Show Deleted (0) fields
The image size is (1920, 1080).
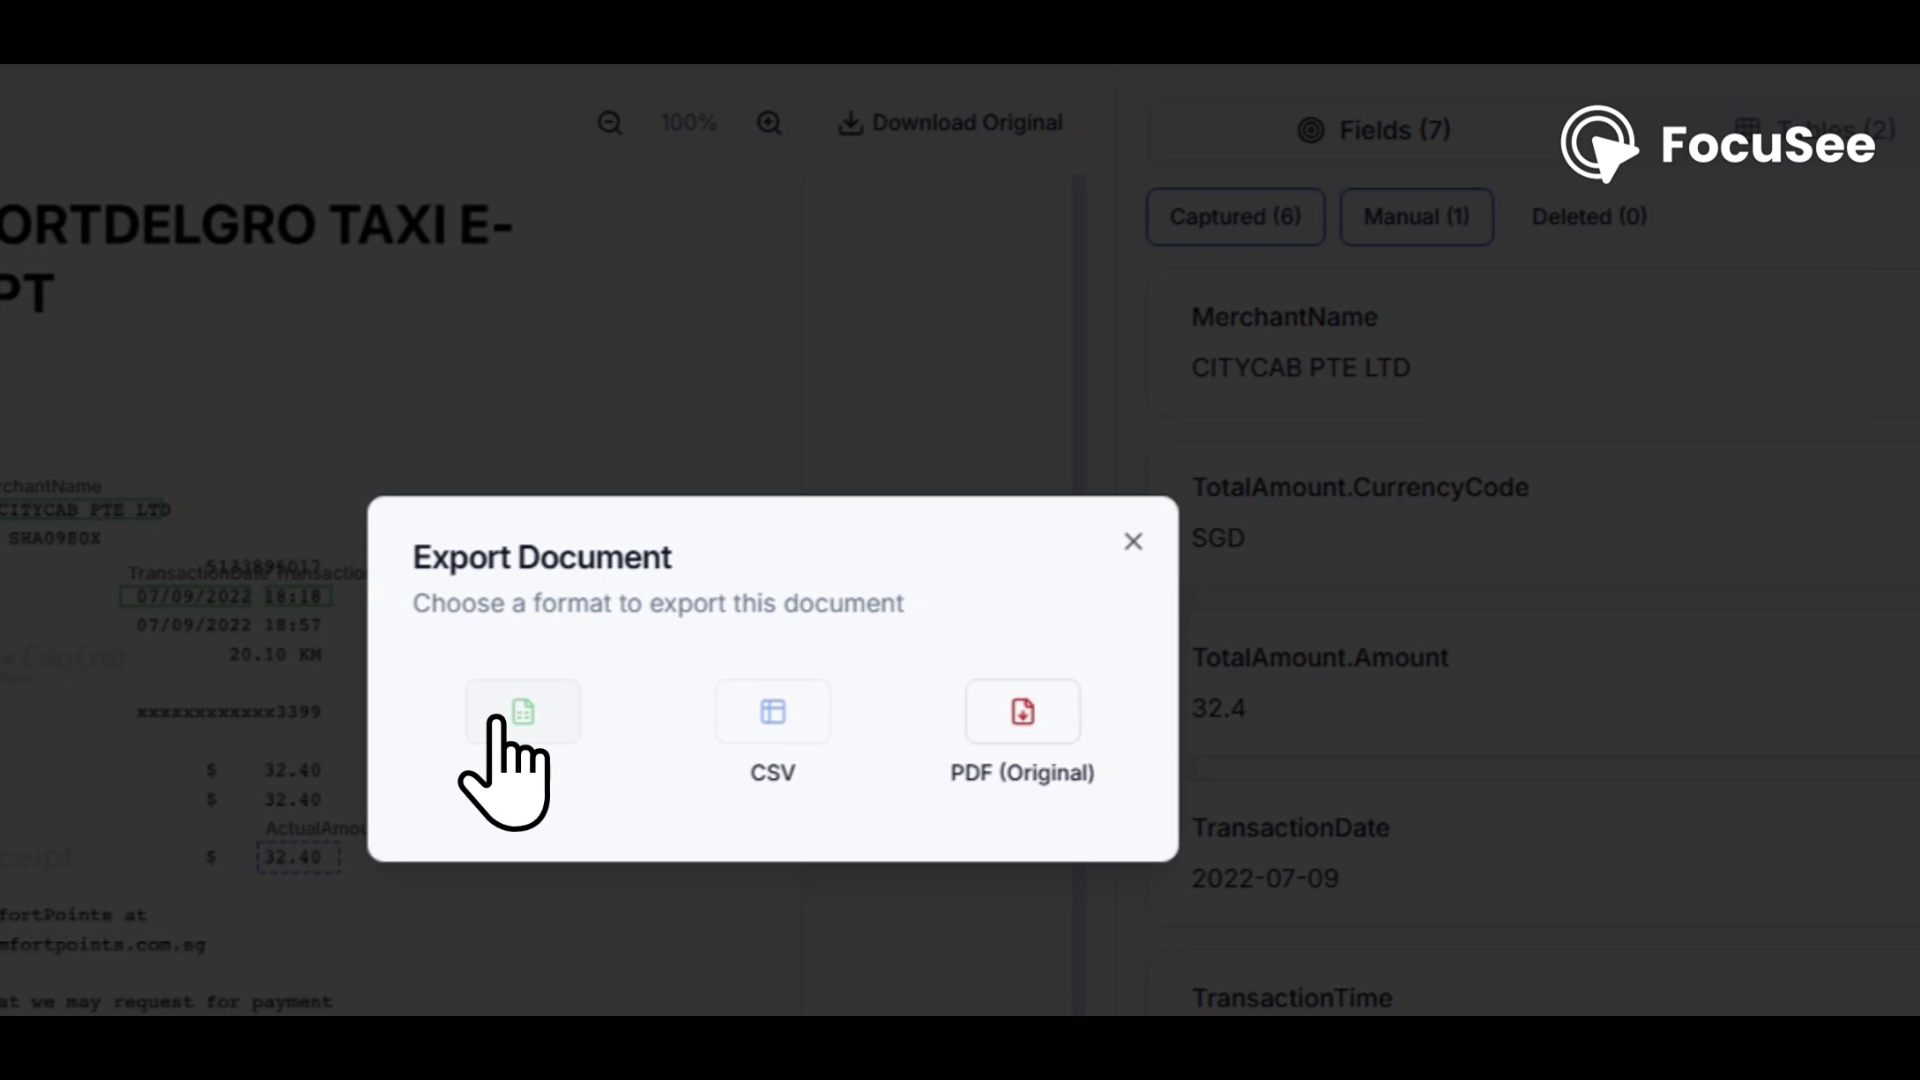point(1589,217)
